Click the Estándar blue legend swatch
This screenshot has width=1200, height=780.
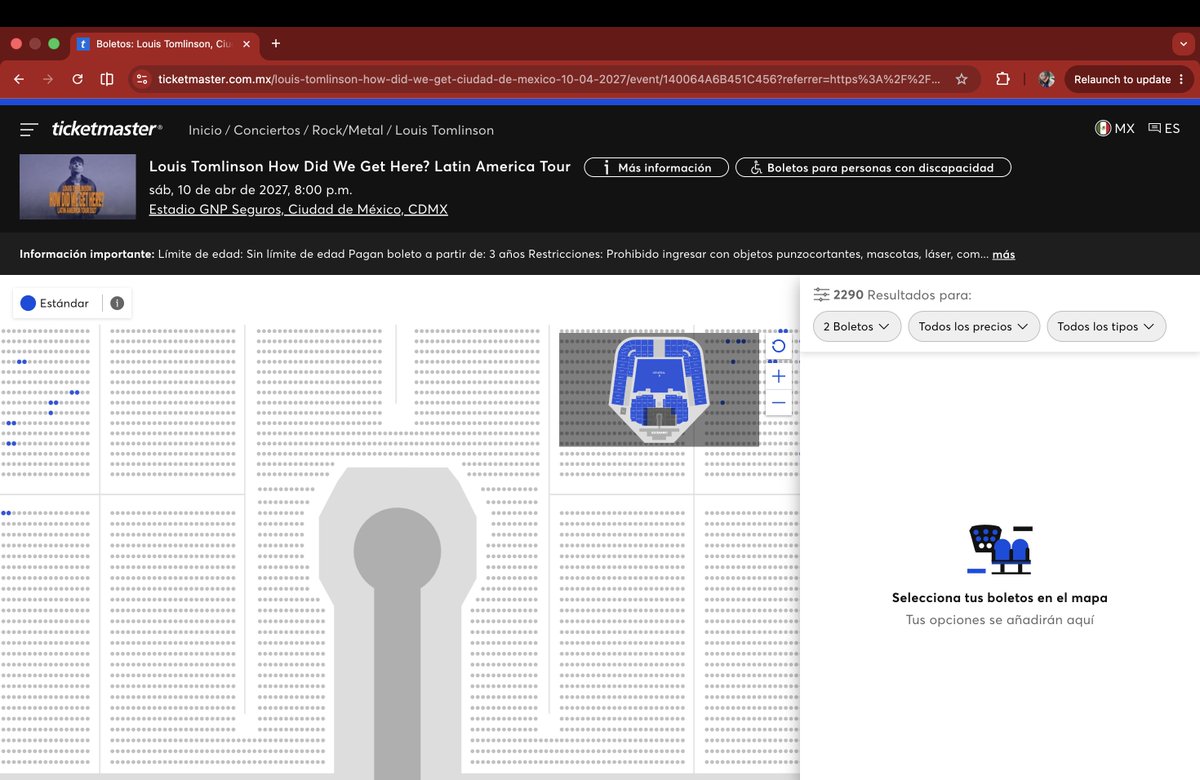(x=28, y=303)
